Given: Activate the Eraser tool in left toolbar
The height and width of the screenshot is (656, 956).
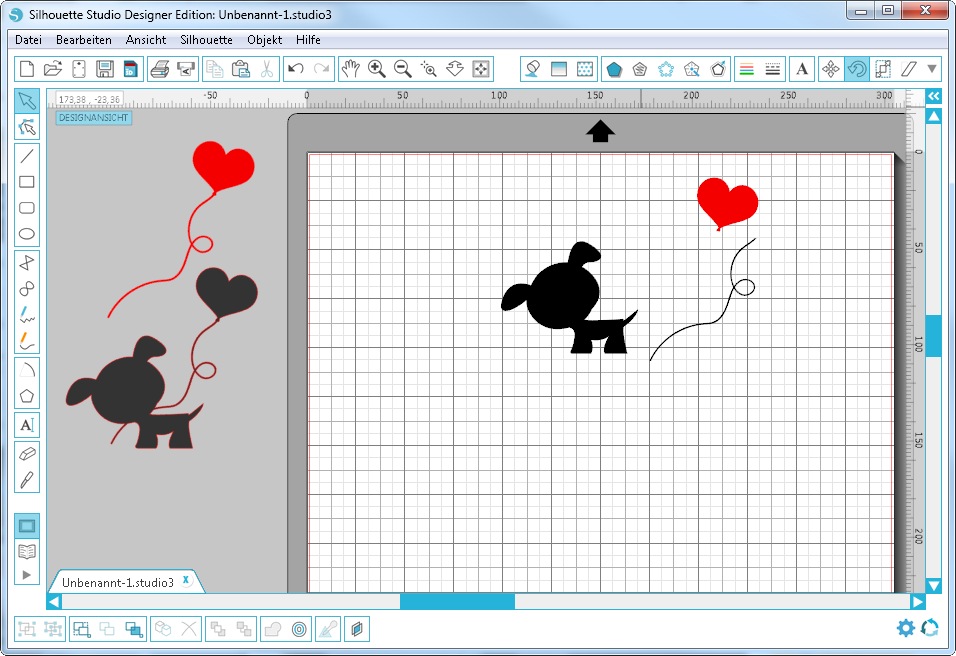Looking at the screenshot, I should click(x=28, y=453).
